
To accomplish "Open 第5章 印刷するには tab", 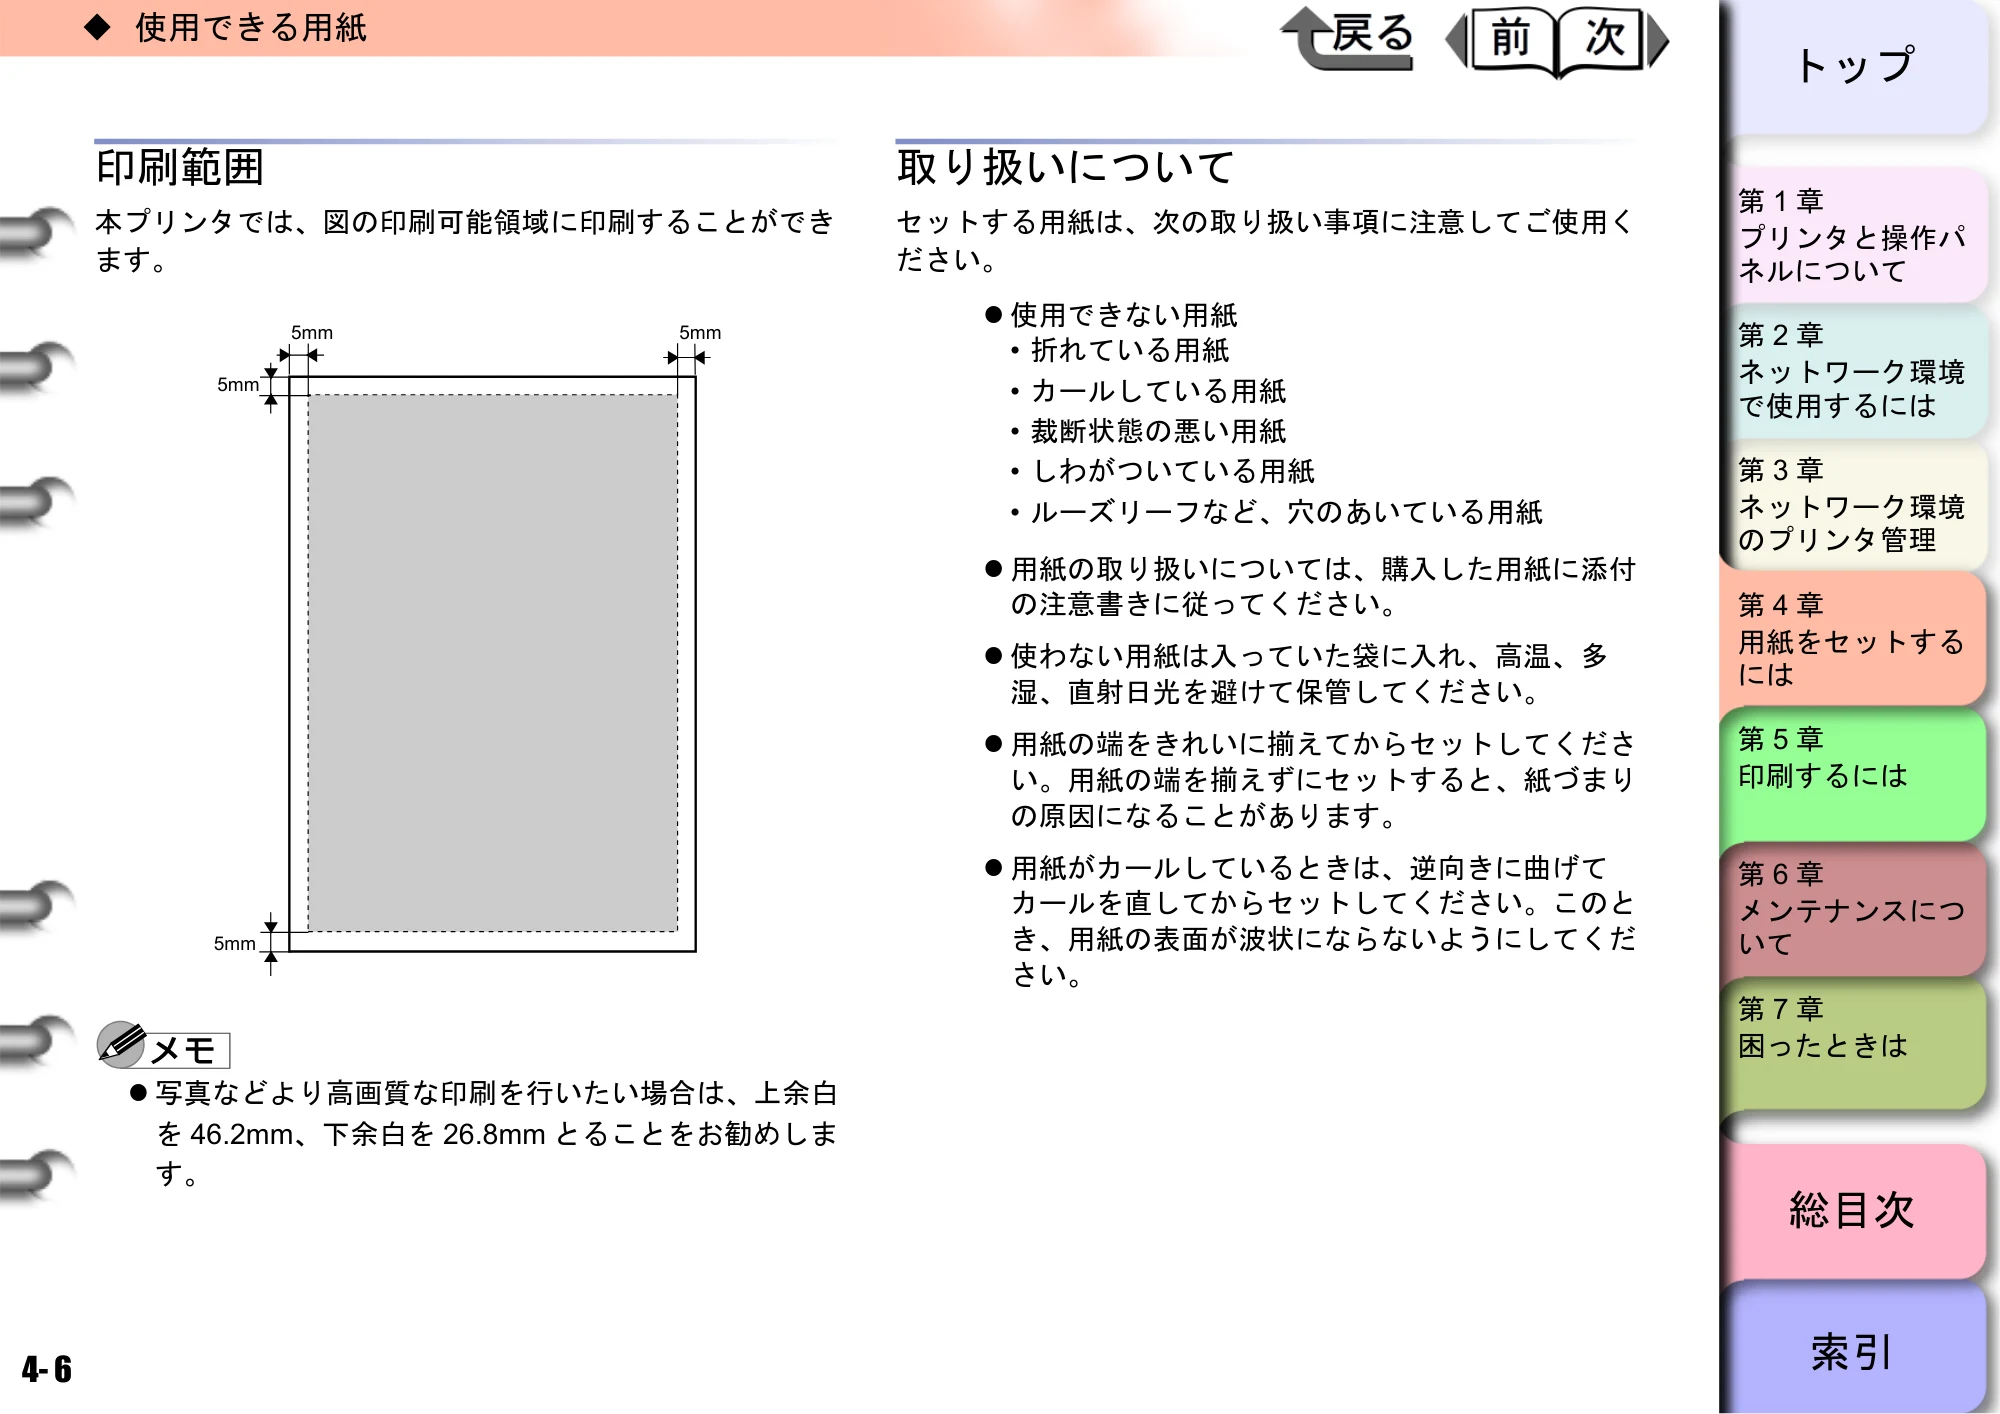I will (x=1855, y=775).
